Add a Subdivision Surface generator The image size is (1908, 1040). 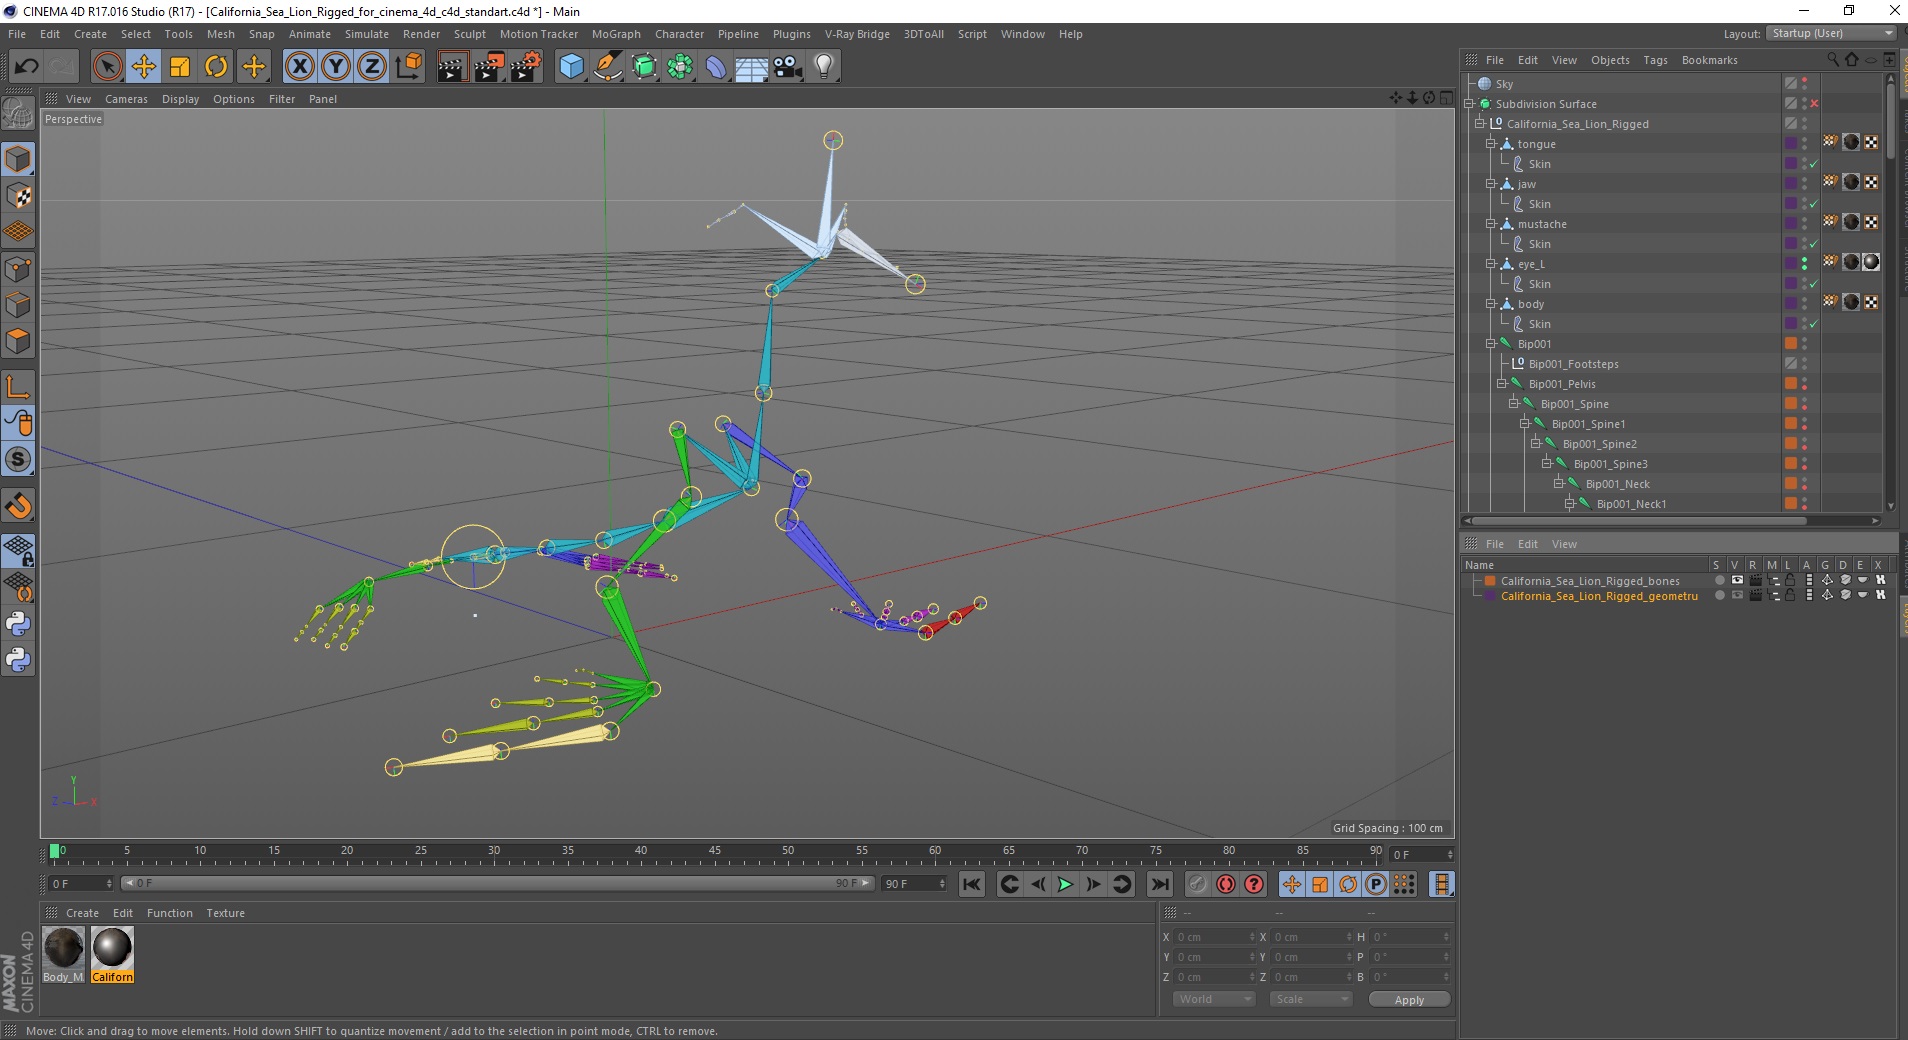coord(644,67)
